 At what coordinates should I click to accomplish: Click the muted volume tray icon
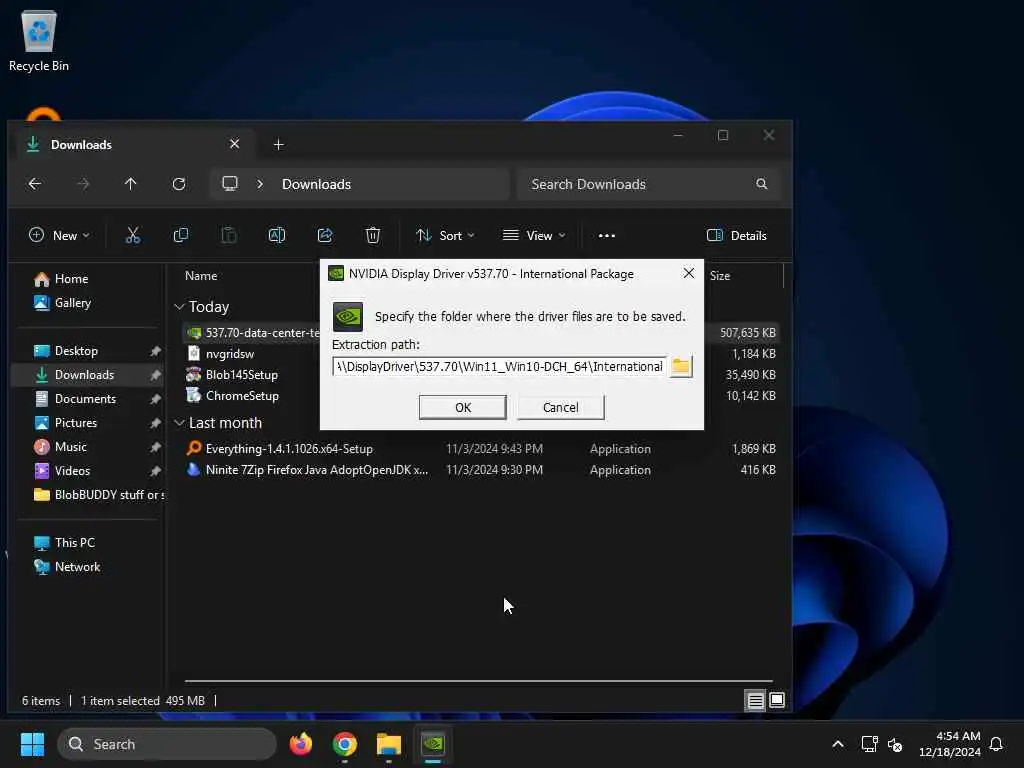pos(895,744)
